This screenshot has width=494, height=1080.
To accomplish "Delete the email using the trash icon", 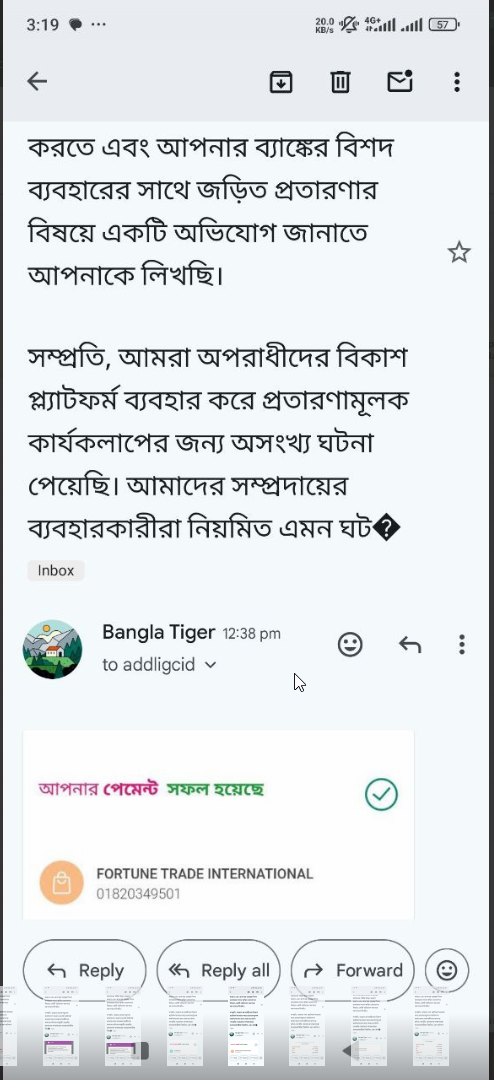I will [340, 82].
